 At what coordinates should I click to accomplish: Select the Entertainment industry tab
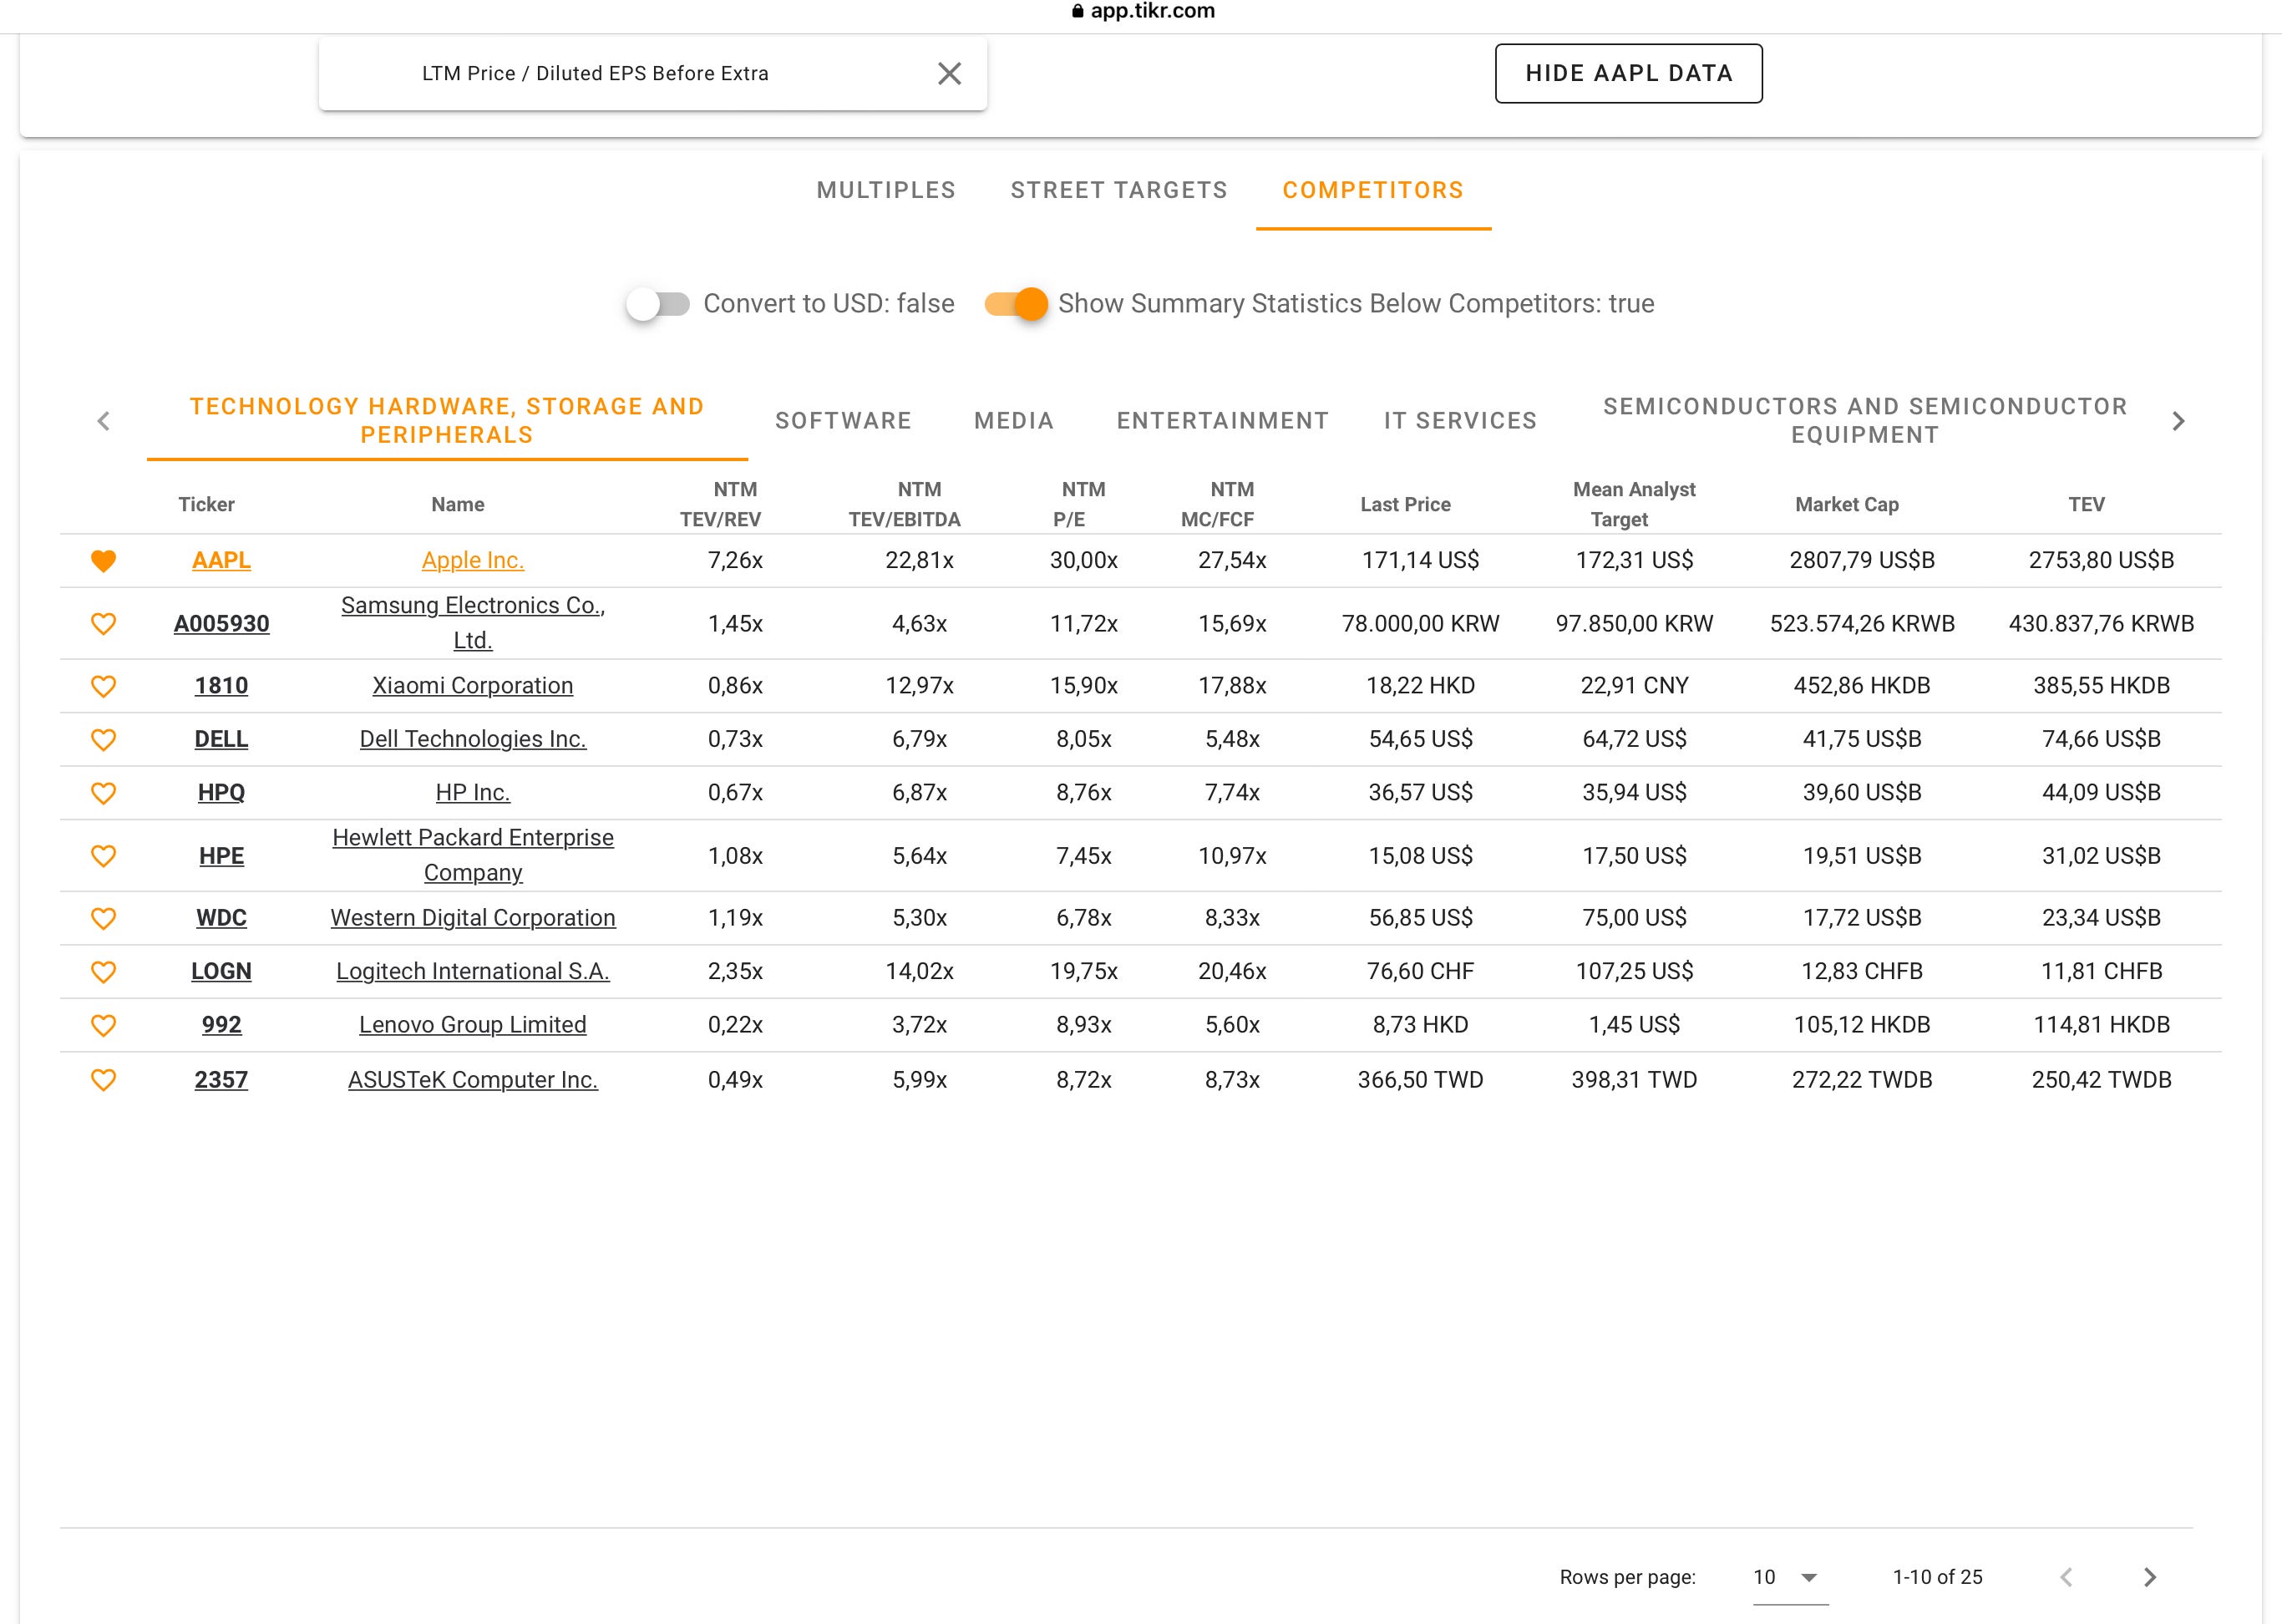pyautogui.click(x=1222, y=421)
